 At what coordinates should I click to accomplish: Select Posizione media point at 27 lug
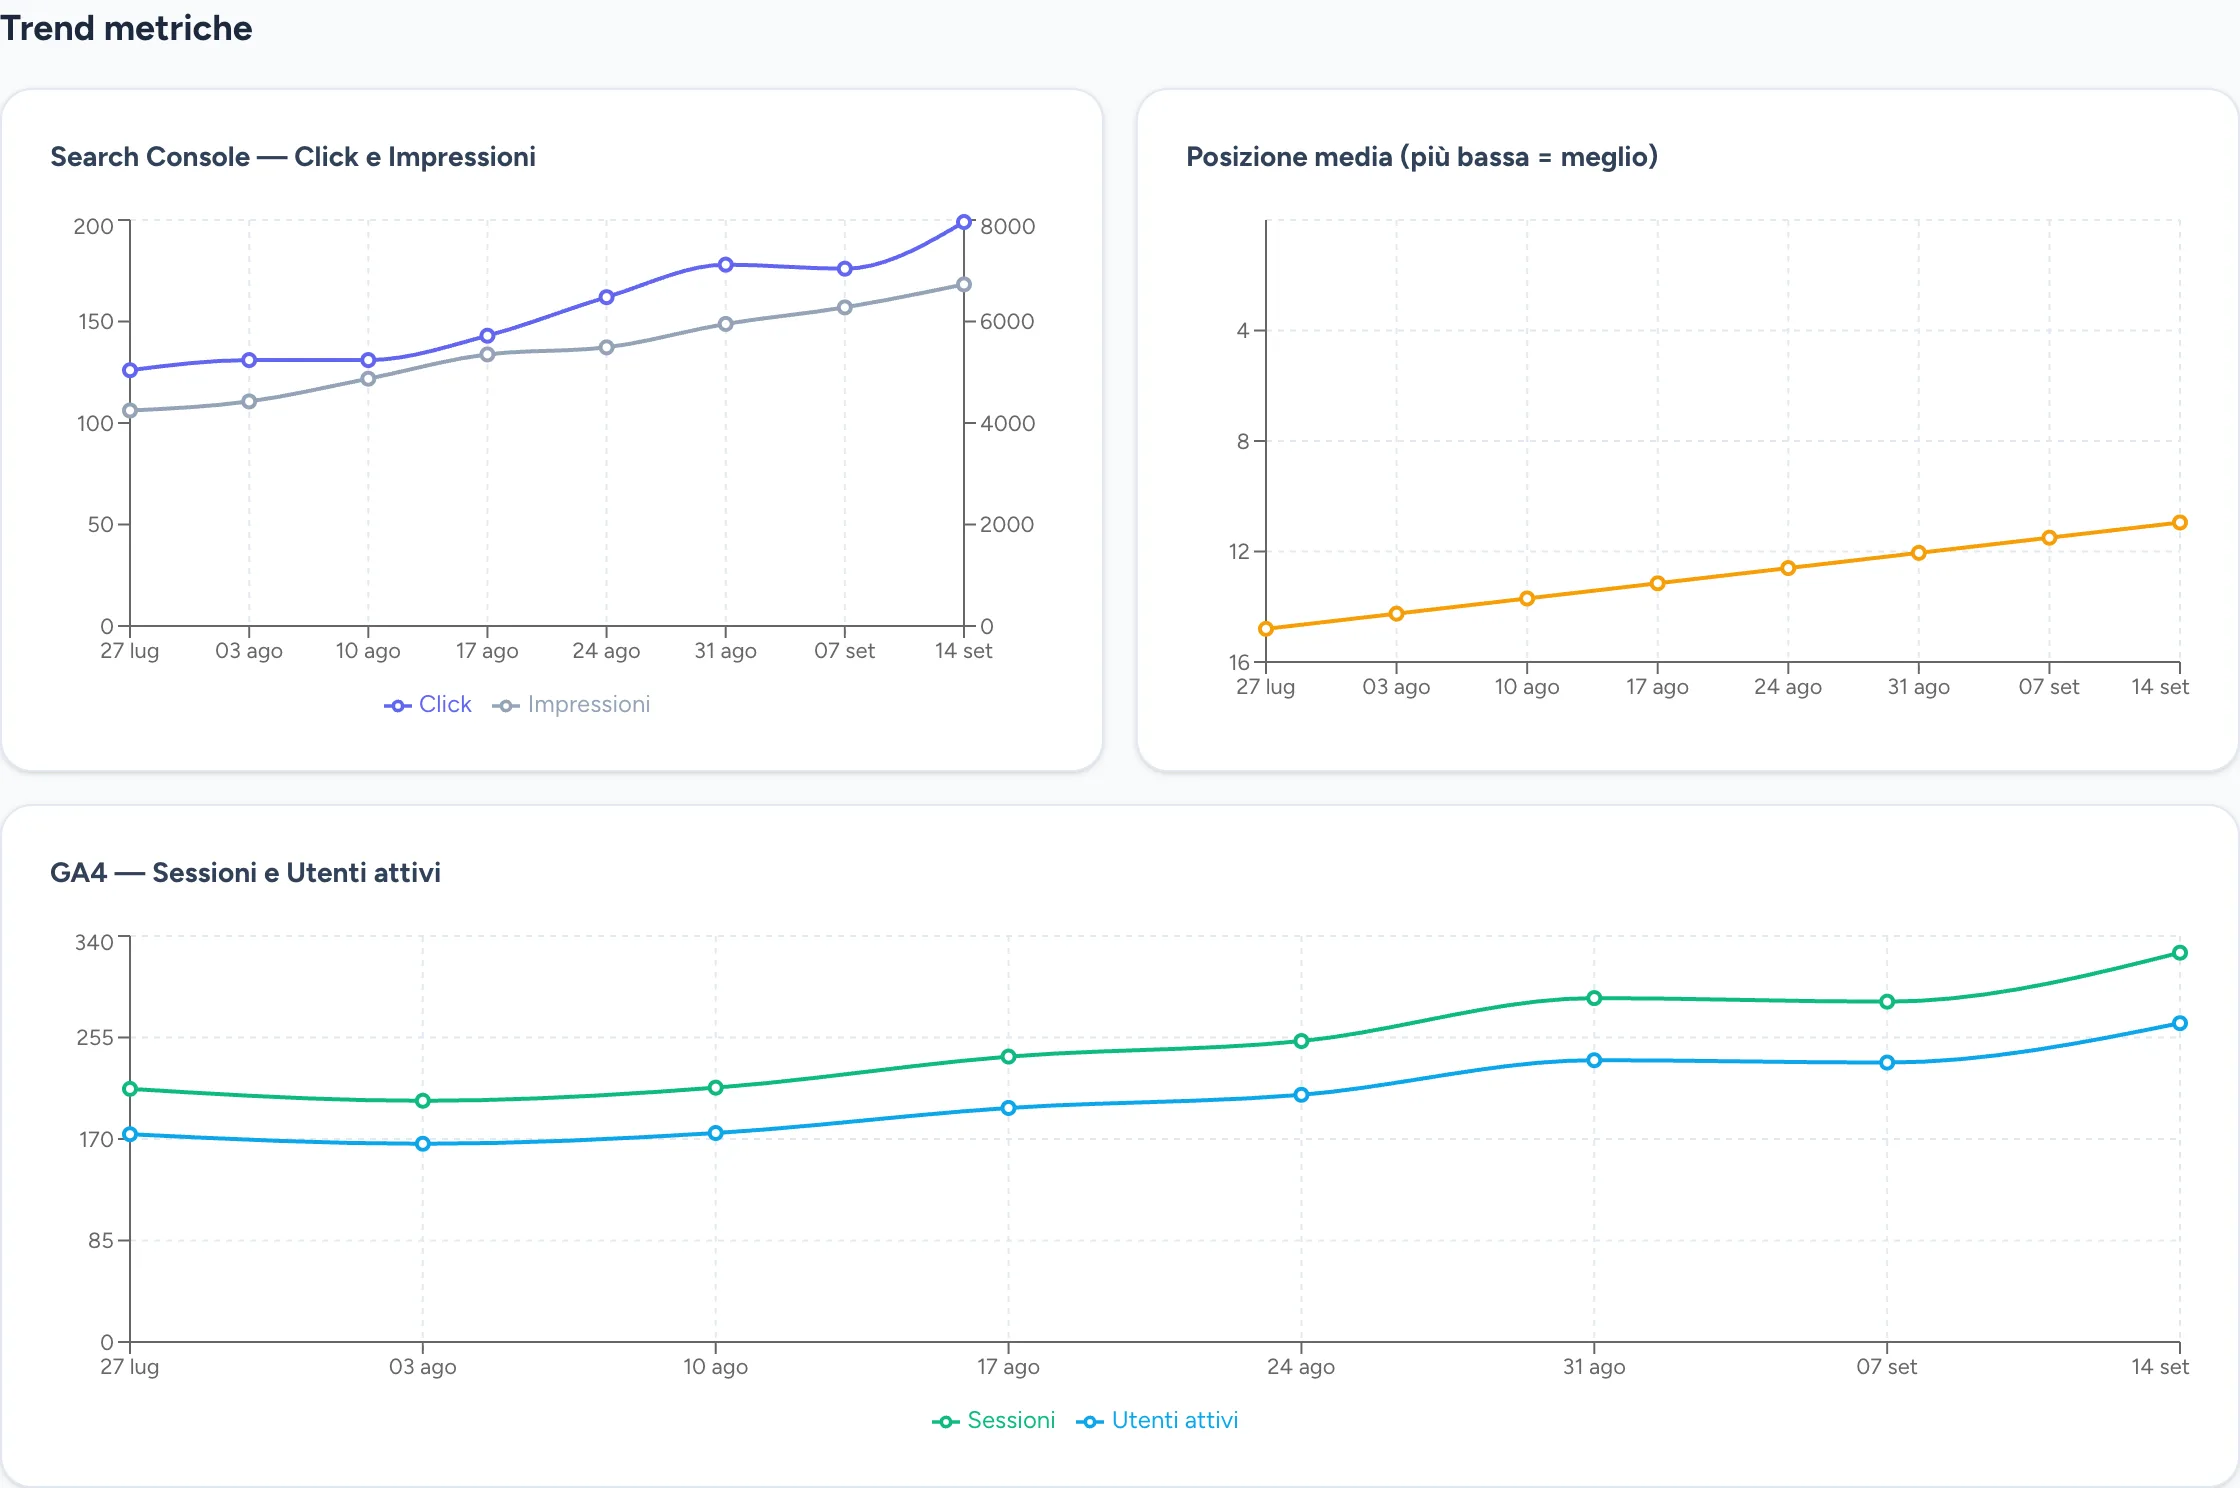[1266, 629]
